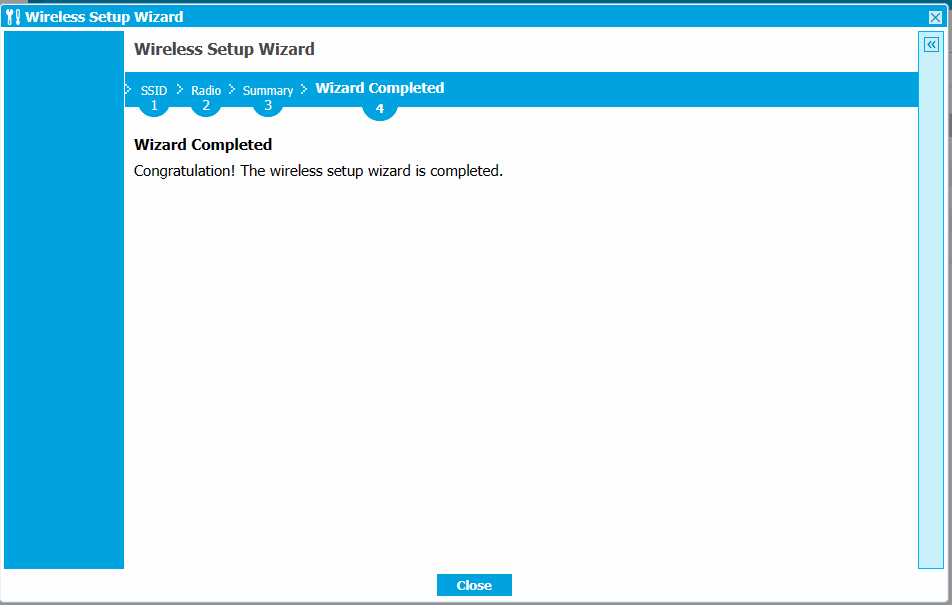Select the Wizard Completed step label
Screen dimensions: 952x605
(x=379, y=88)
